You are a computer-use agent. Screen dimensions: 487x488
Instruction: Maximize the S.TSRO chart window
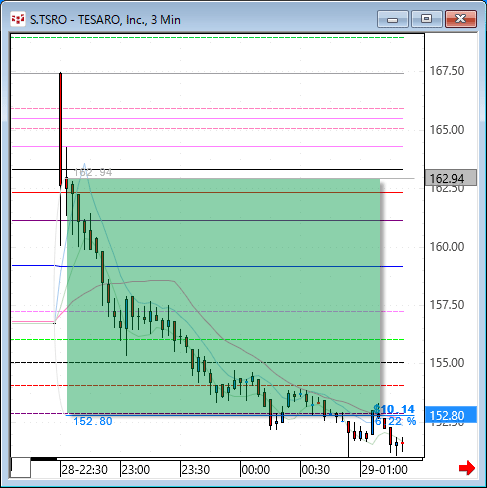tap(426, 19)
